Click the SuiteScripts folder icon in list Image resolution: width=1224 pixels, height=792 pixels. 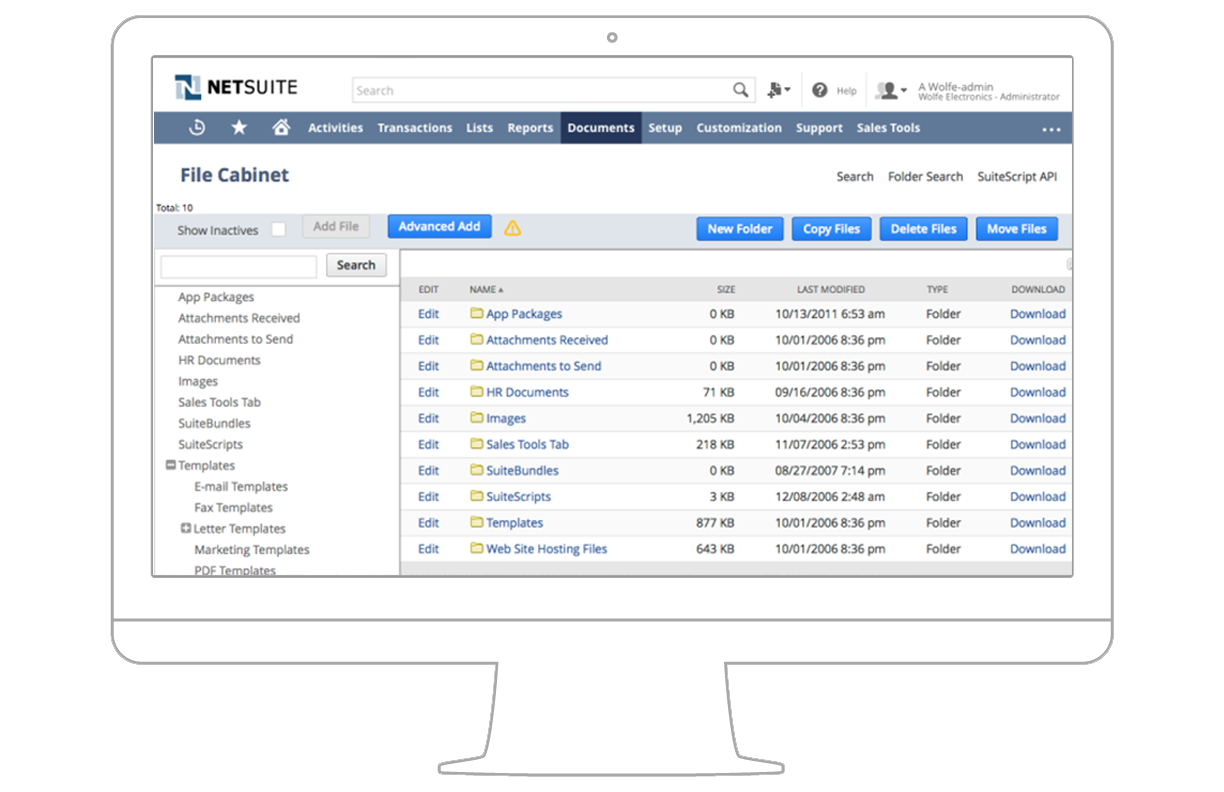[477, 495]
